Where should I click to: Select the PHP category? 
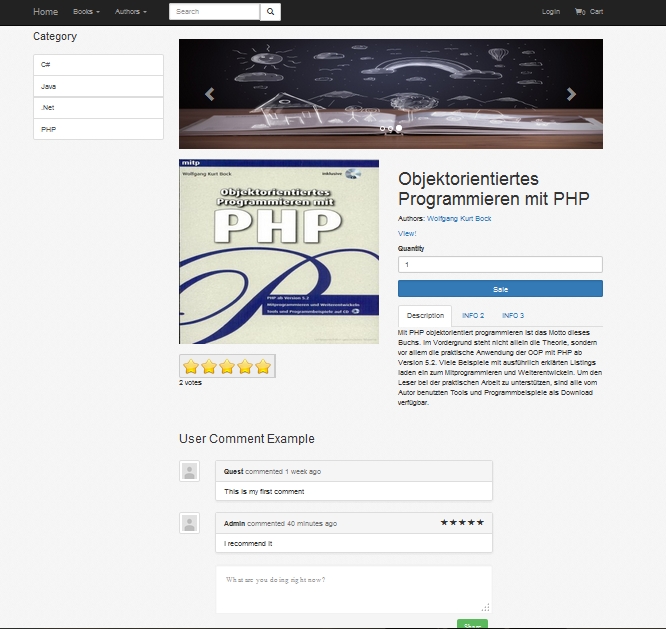point(99,129)
